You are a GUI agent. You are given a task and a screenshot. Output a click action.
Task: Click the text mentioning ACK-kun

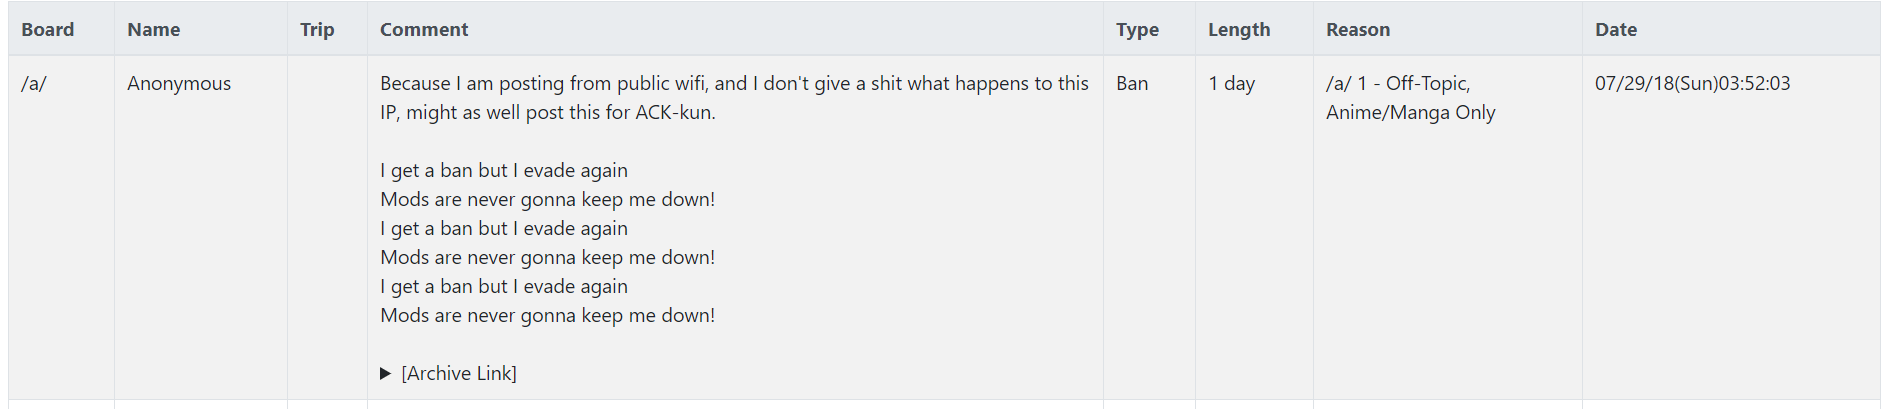548,112
